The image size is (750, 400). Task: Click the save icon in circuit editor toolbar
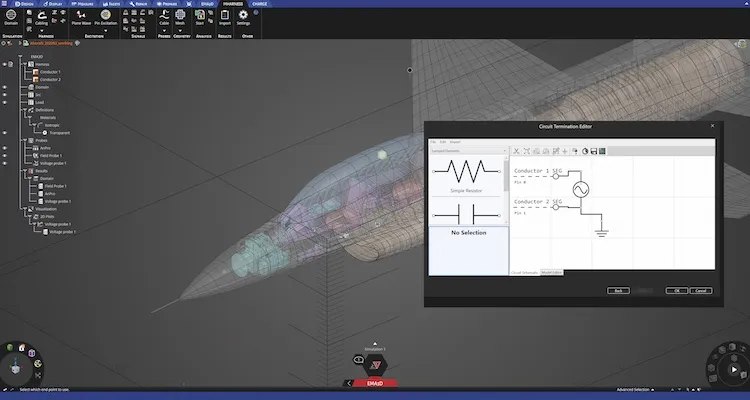594,151
